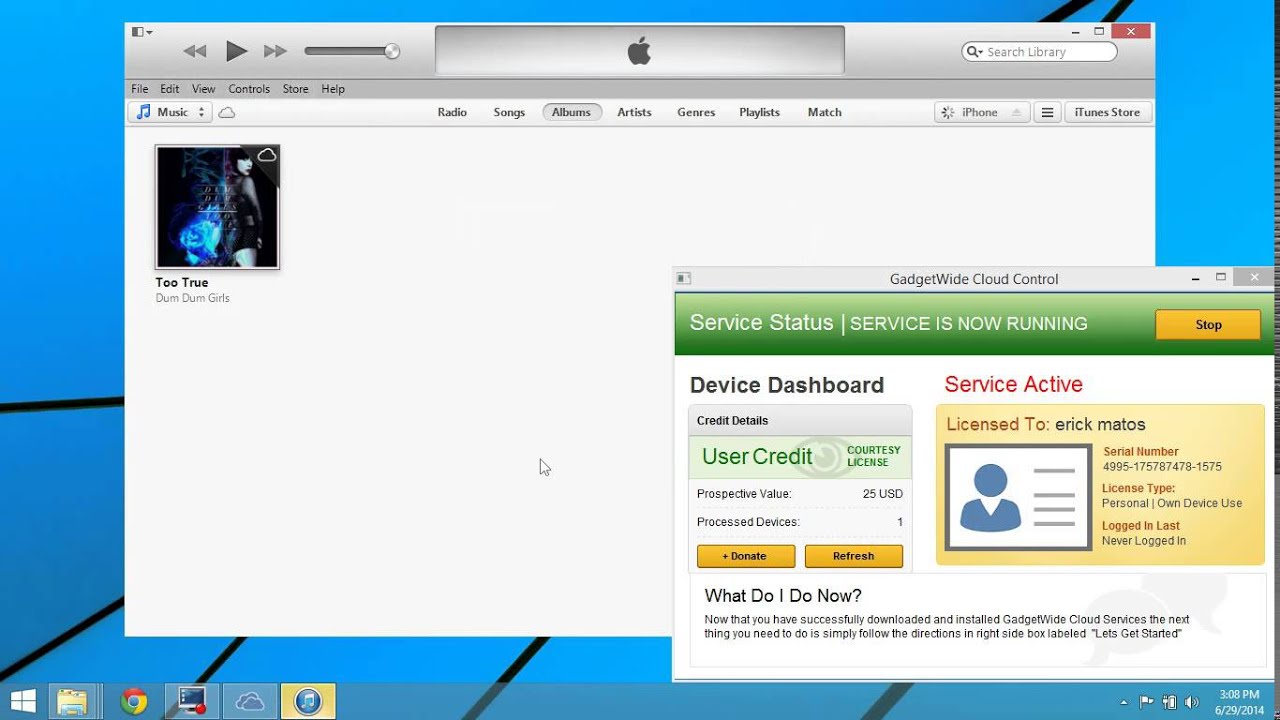Click the iTunes rewind button
This screenshot has width=1280, height=720.
(x=195, y=51)
